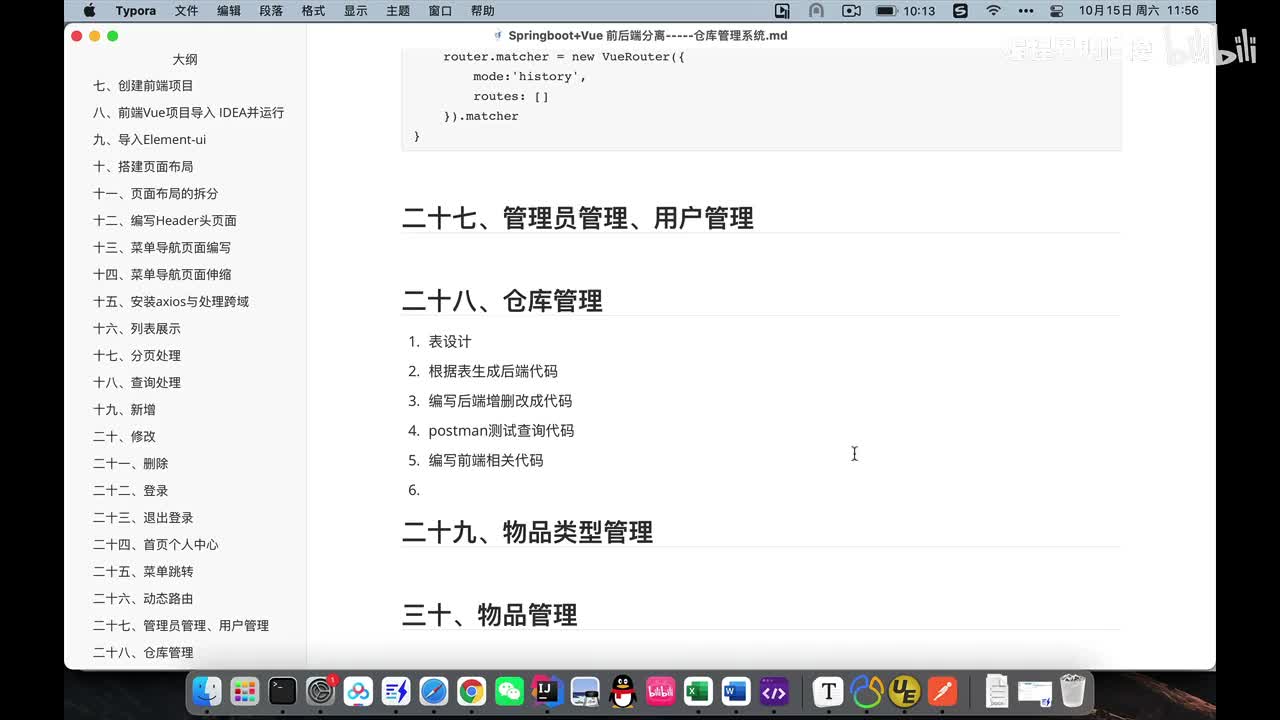Open the Typora application menu
Viewport: 1280px width, 720px height.
[135, 11]
